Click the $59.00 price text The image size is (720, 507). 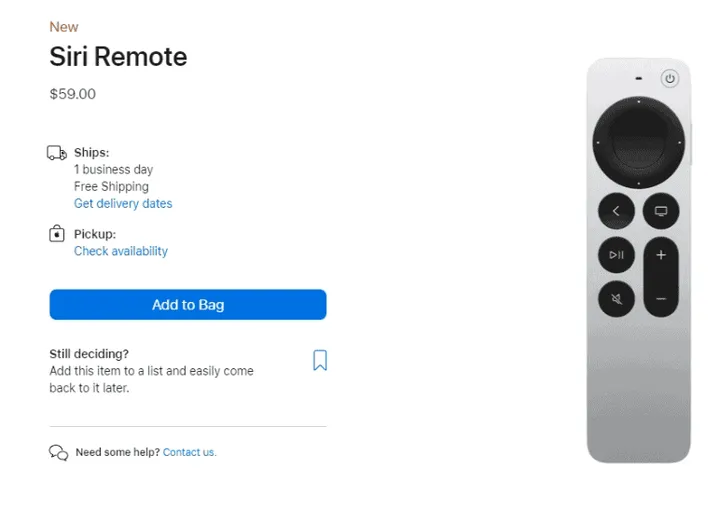coord(73,95)
